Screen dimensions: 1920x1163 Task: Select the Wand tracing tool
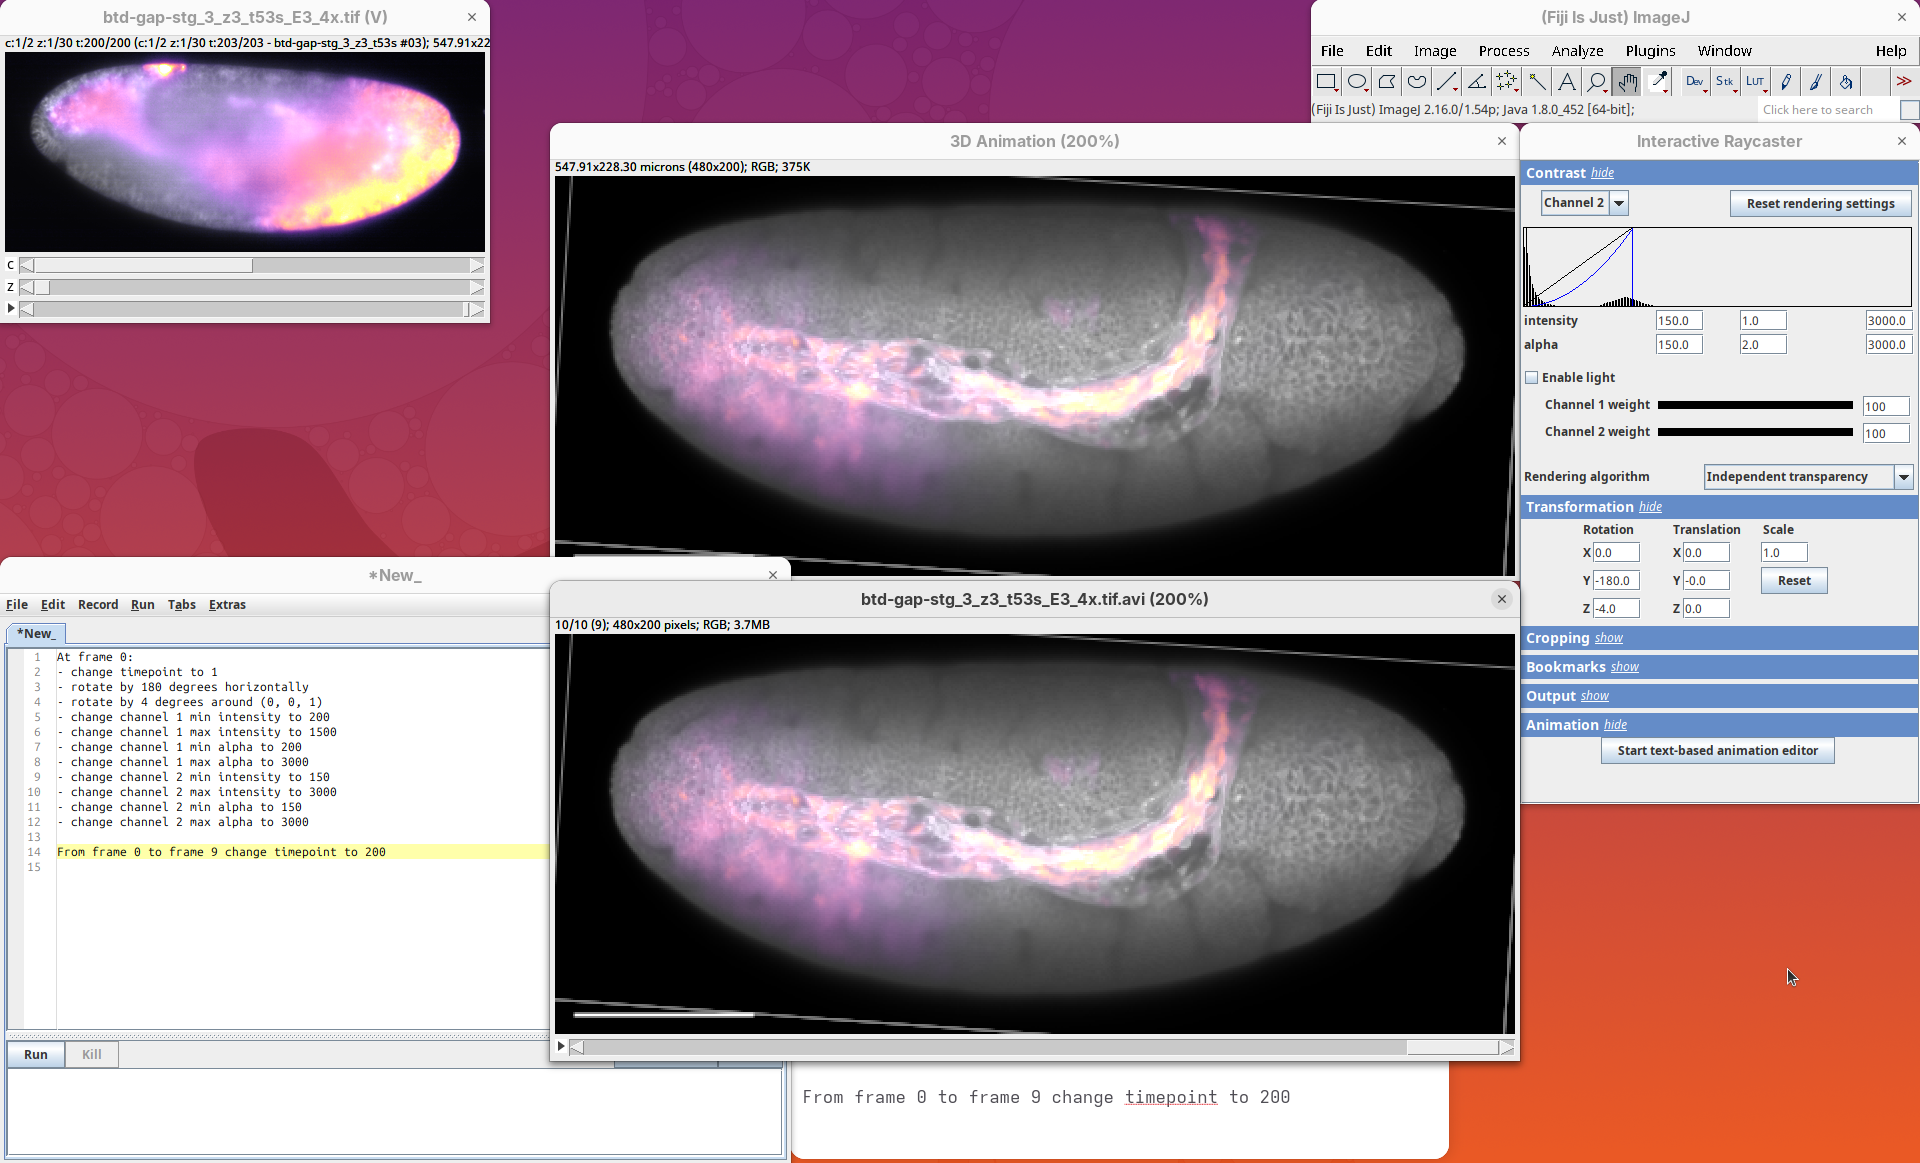point(1537,82)
